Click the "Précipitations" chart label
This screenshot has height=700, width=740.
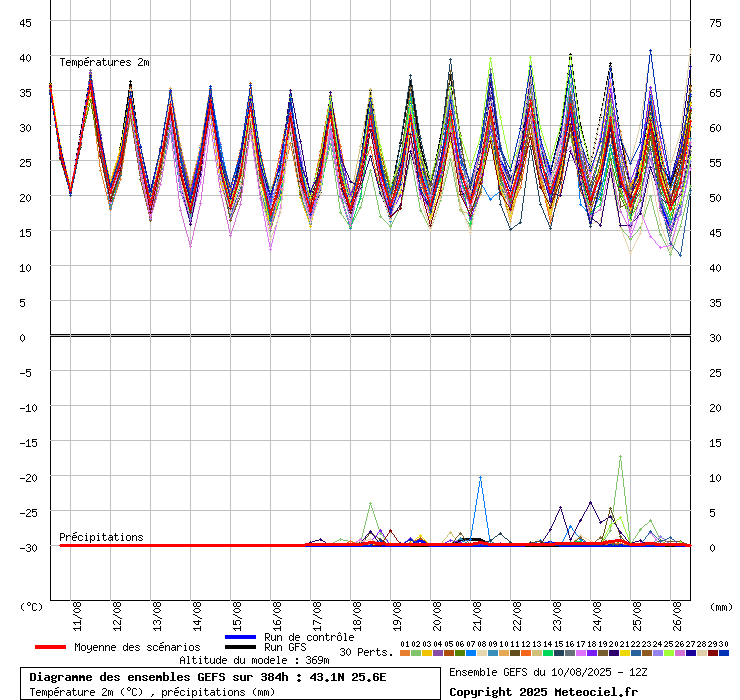click(x=101, y=537)
